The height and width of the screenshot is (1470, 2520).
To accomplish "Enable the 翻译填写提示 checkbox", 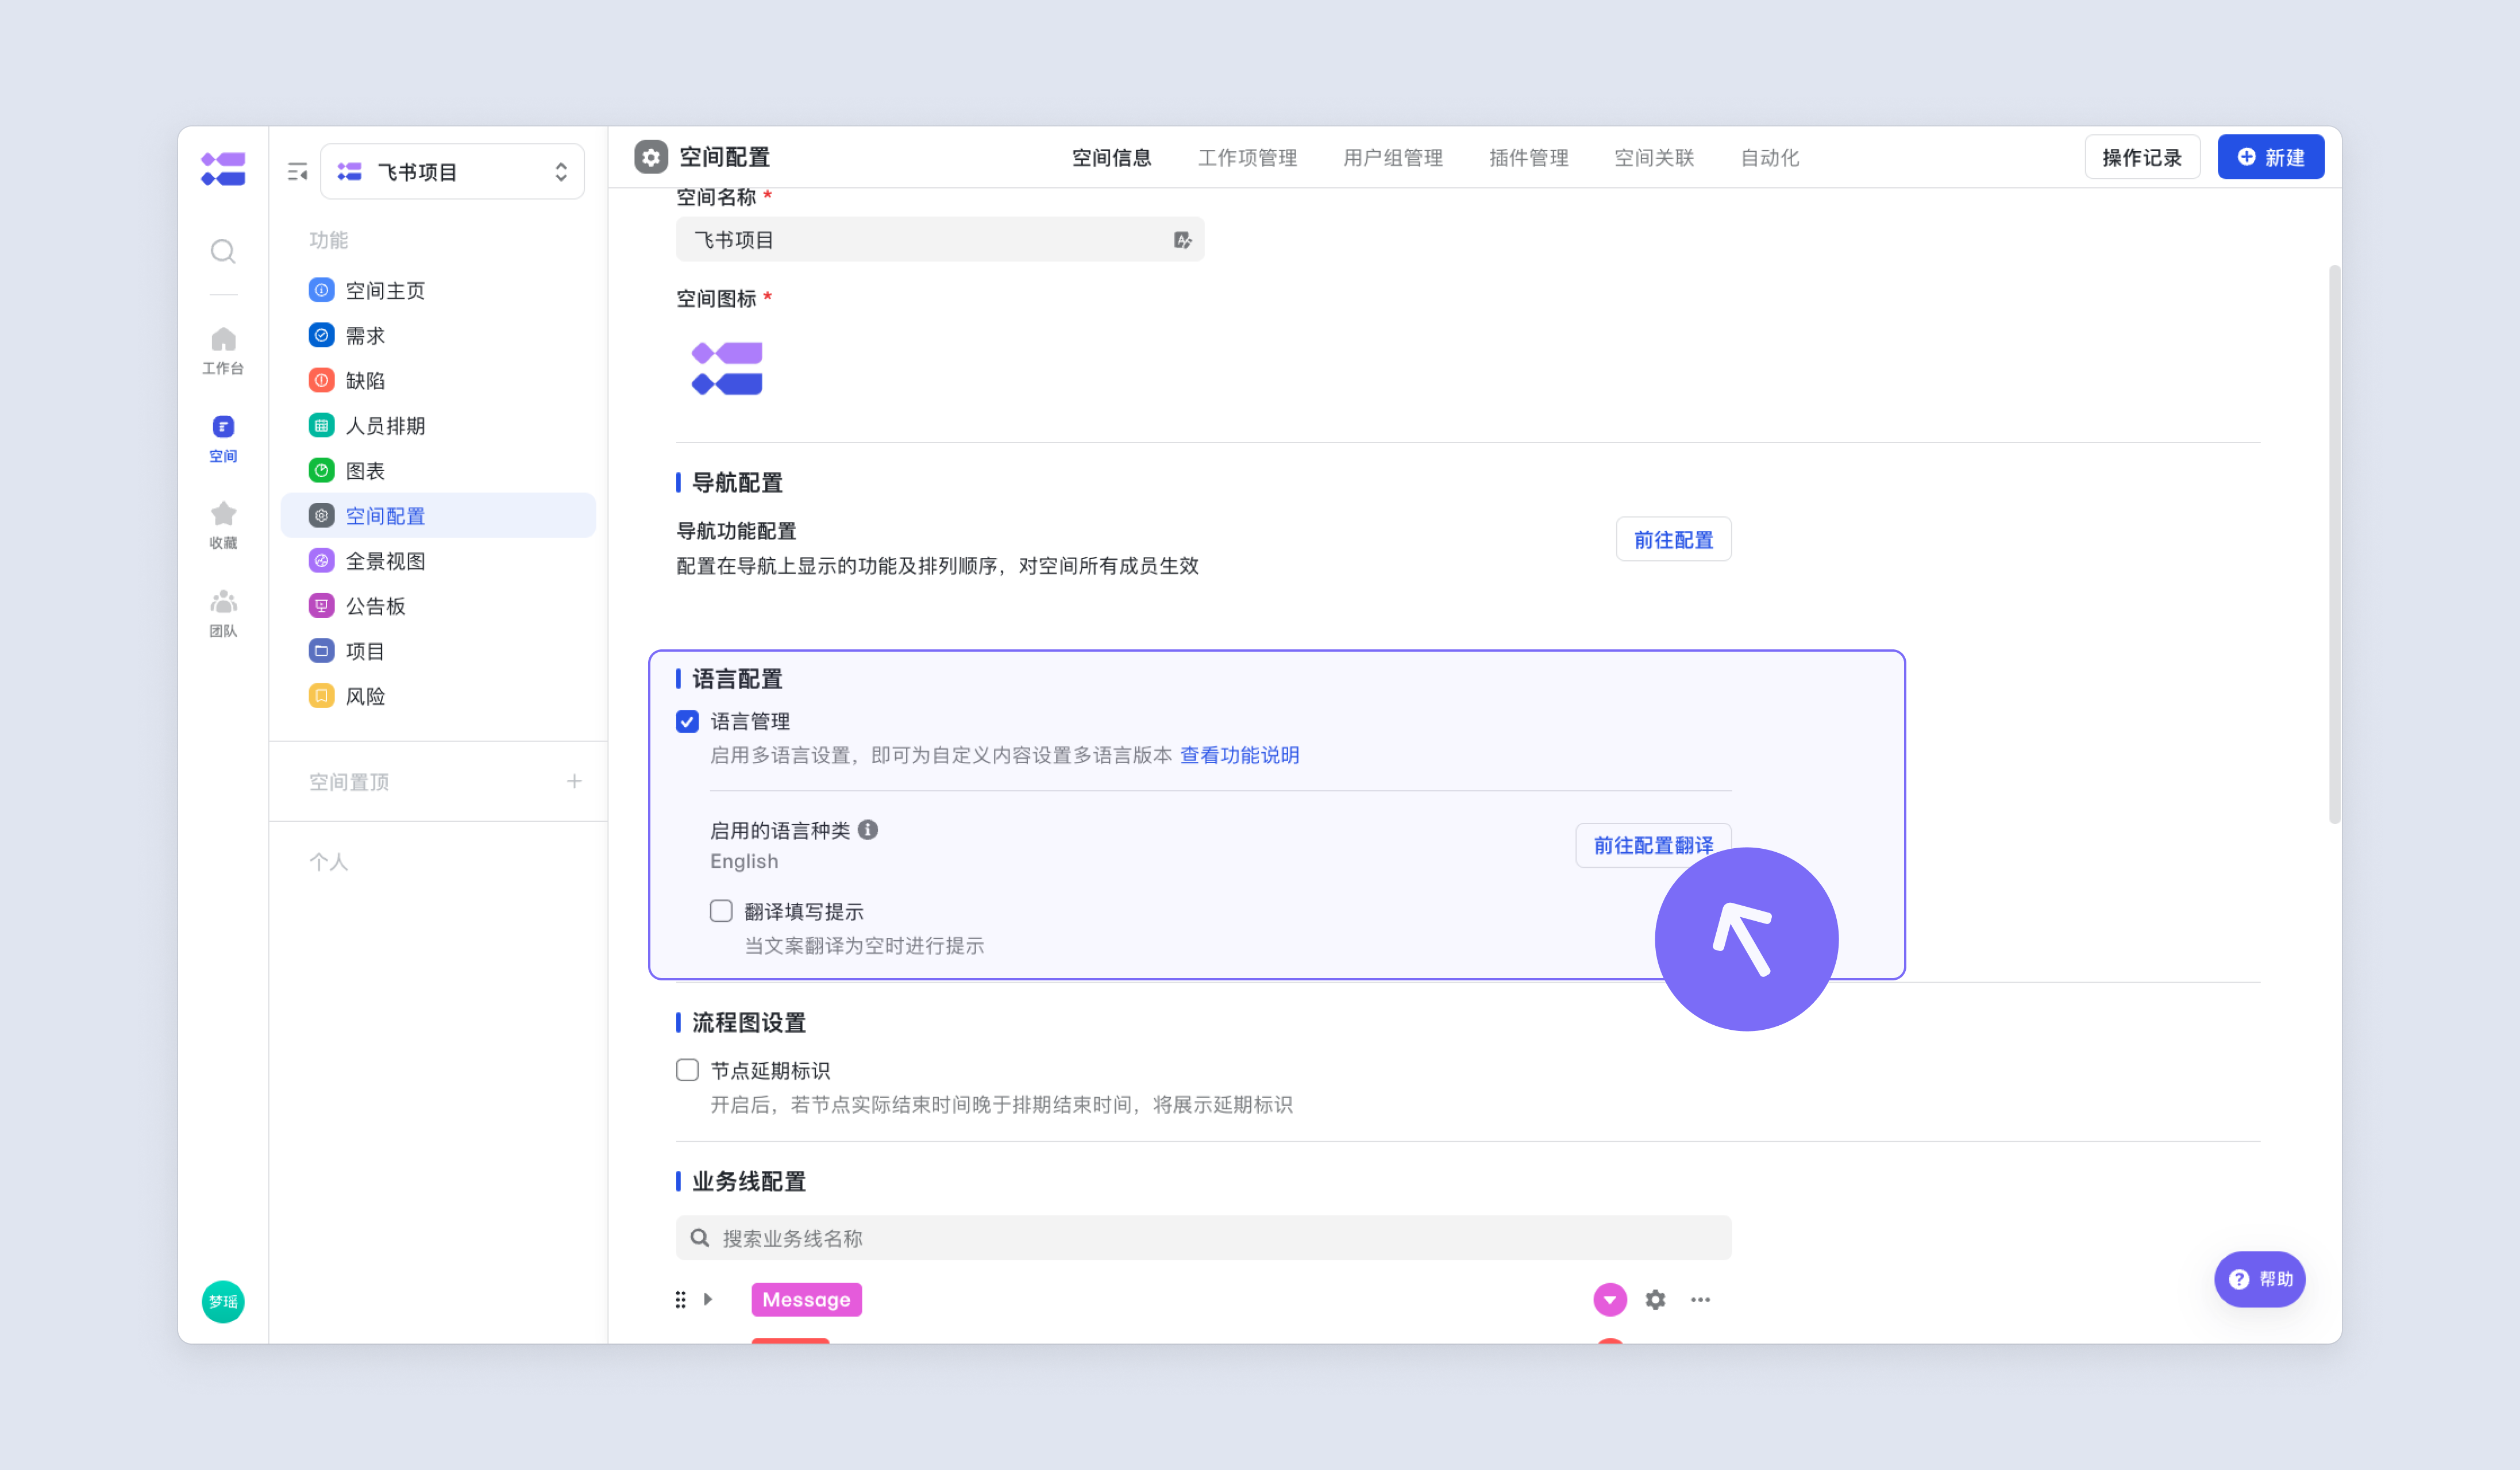I will tap(721, 911).
